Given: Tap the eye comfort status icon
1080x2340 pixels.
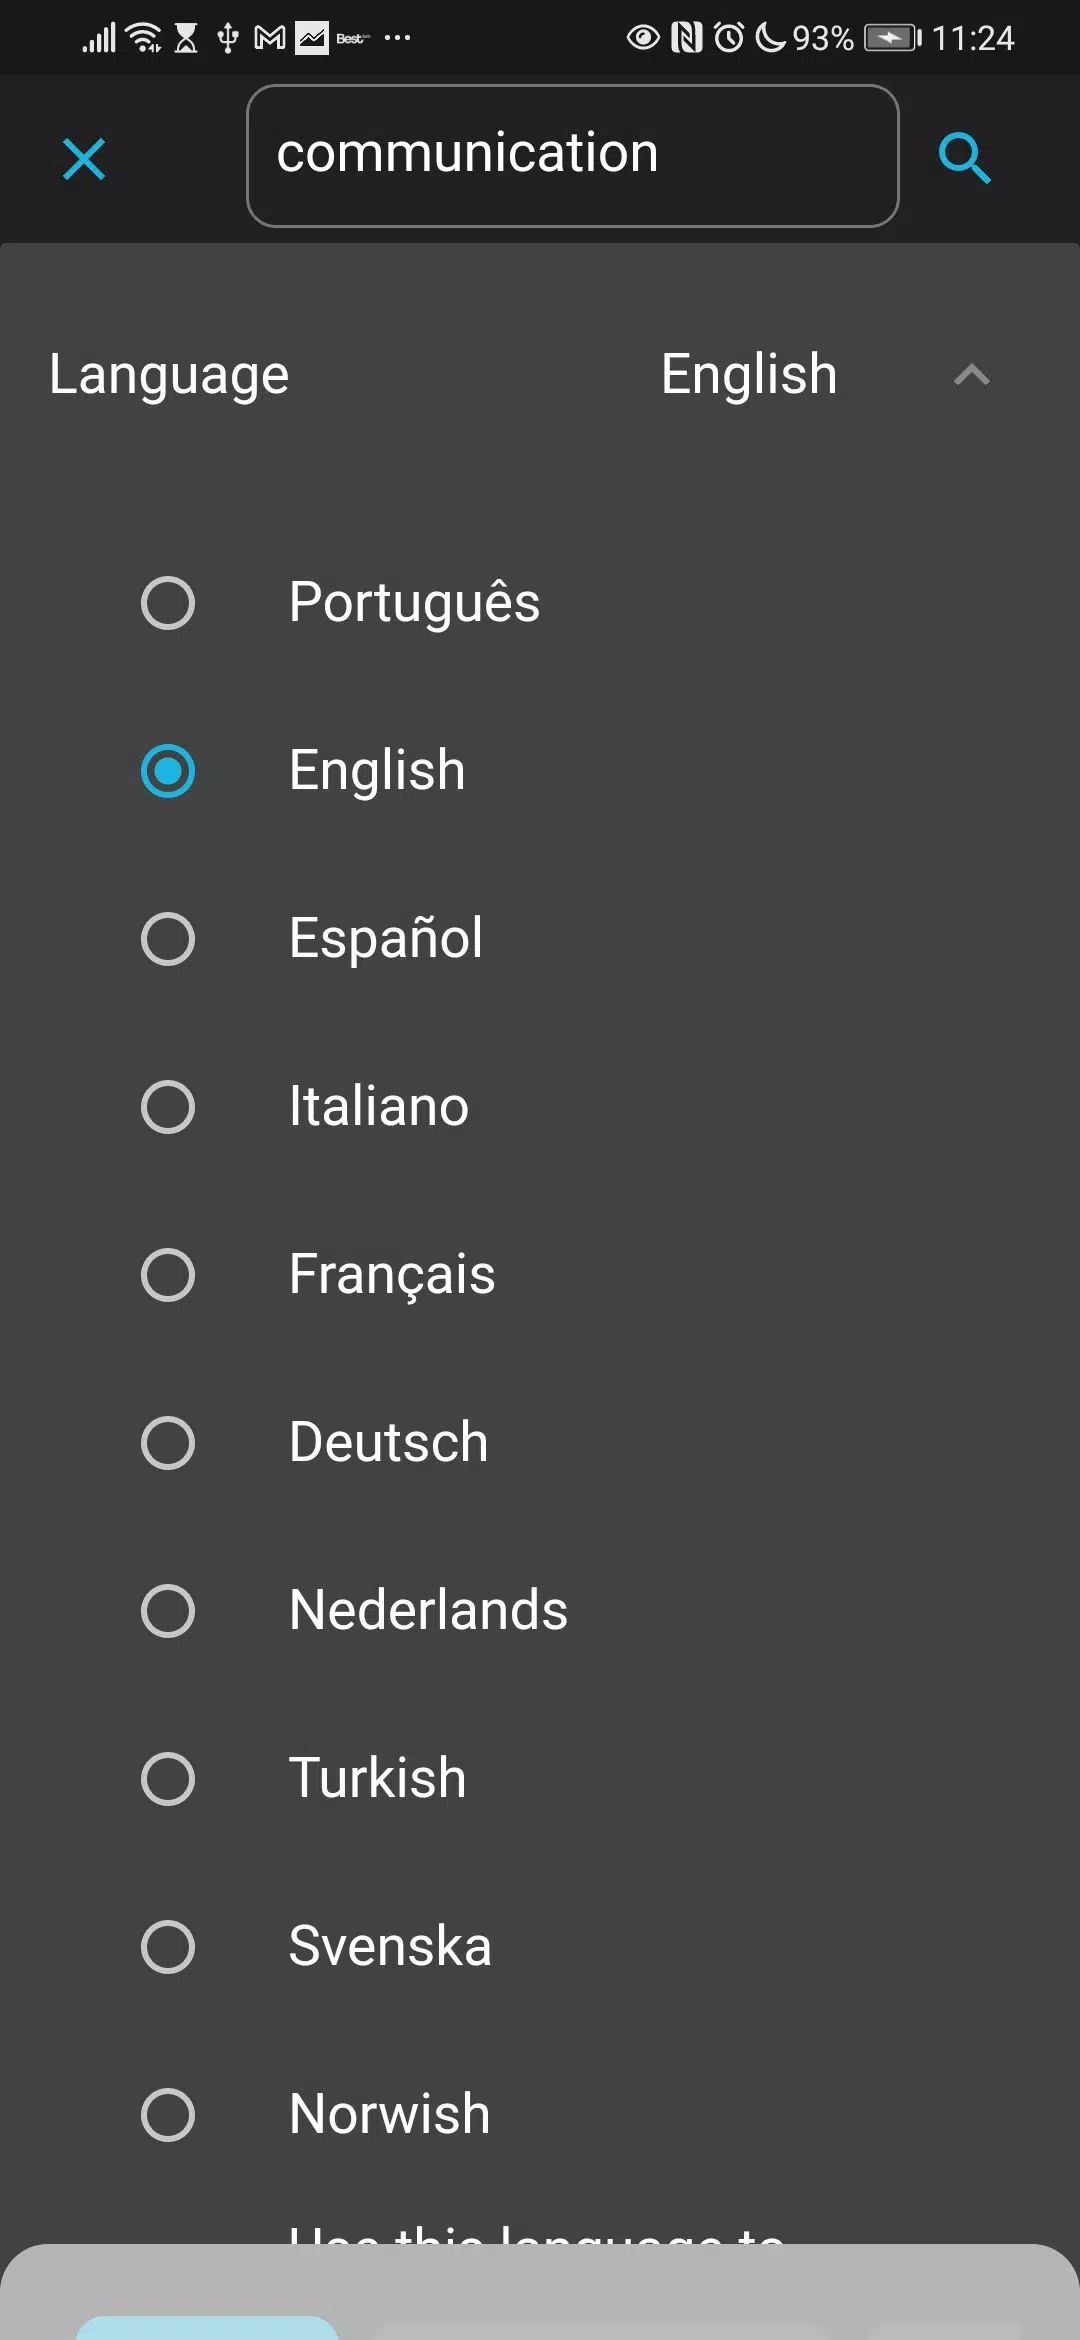Looking at the screenshot, I should click(x=643, y=38).
